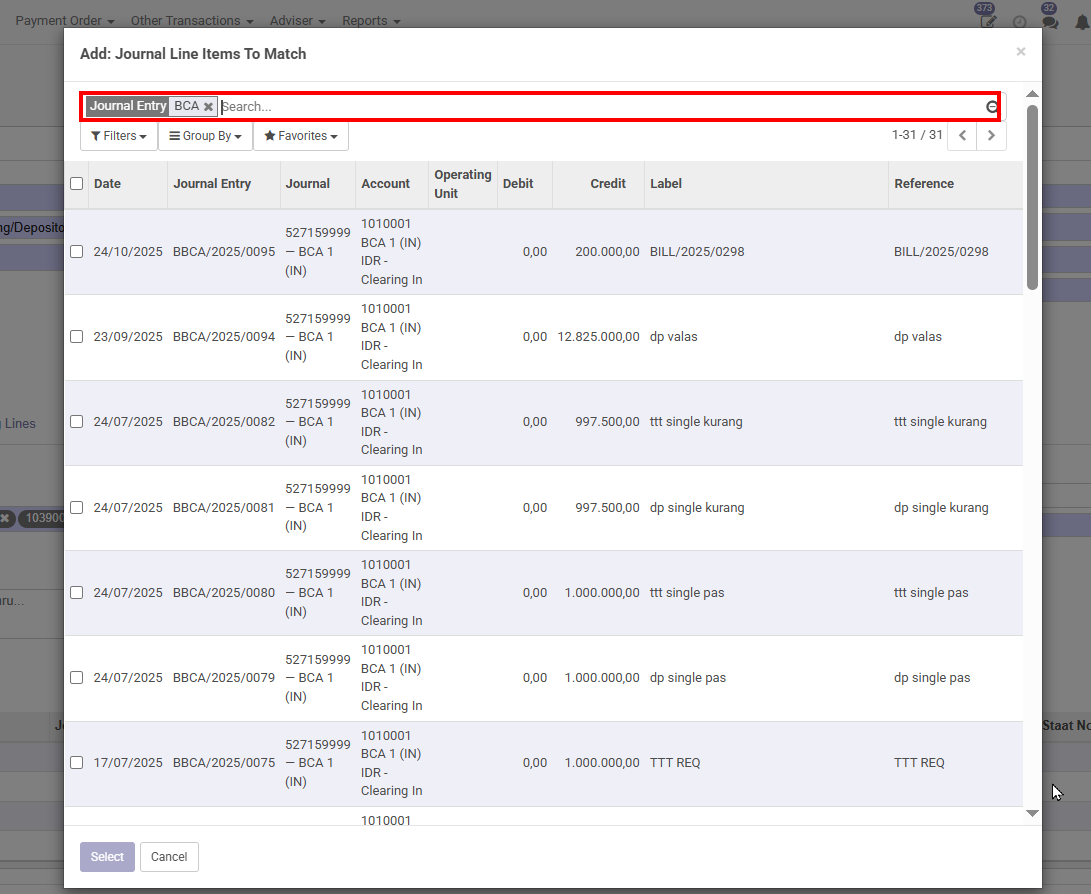The image size is (1091, 894).
Task: Expand the Filters dropdown
Action: coord(119,136)
